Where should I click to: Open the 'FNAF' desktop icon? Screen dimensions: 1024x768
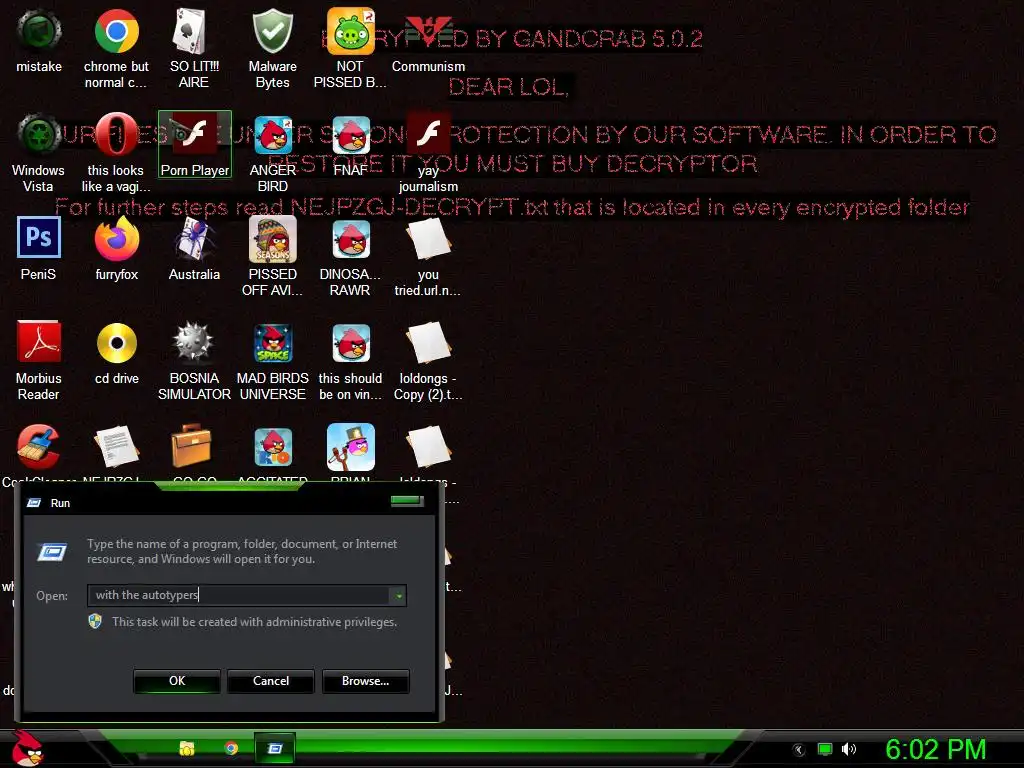tap(350, 145)
